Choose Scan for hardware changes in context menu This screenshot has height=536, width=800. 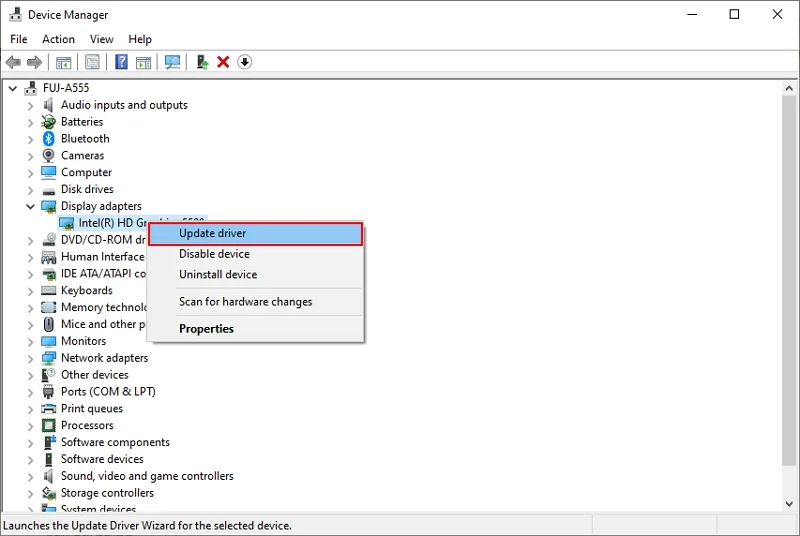[x=256, y=302]
